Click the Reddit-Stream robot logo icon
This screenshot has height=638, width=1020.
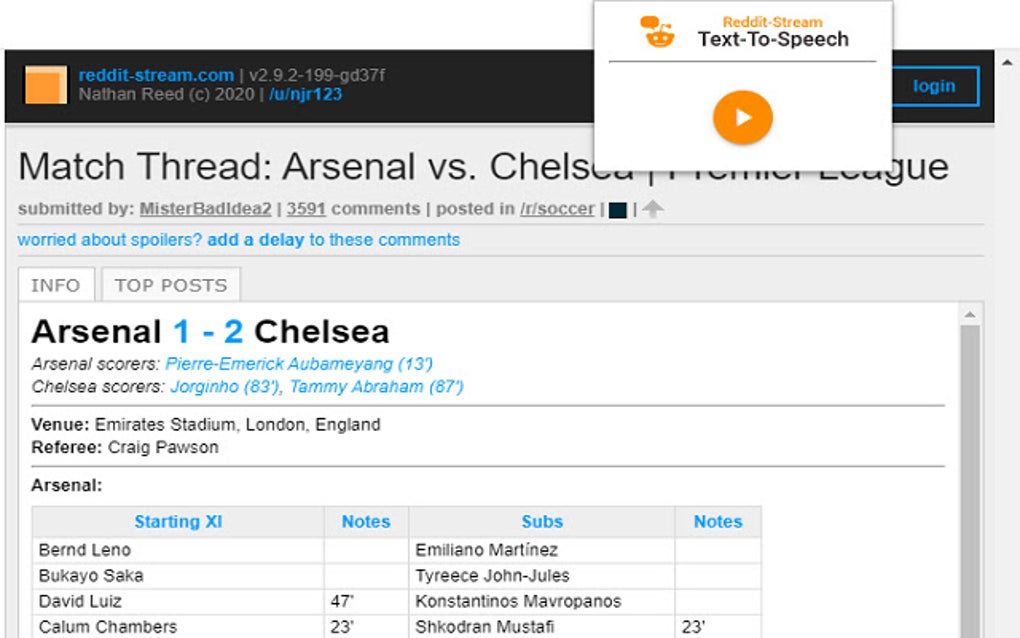[x=657, y=32]
